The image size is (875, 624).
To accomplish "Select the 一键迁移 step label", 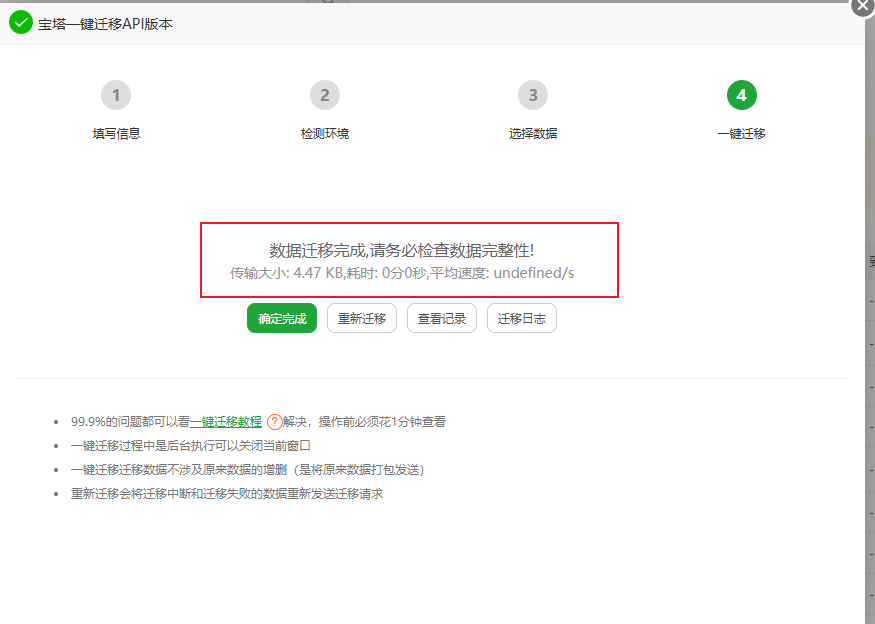I will pyautogui.click(x=741, y=134).
